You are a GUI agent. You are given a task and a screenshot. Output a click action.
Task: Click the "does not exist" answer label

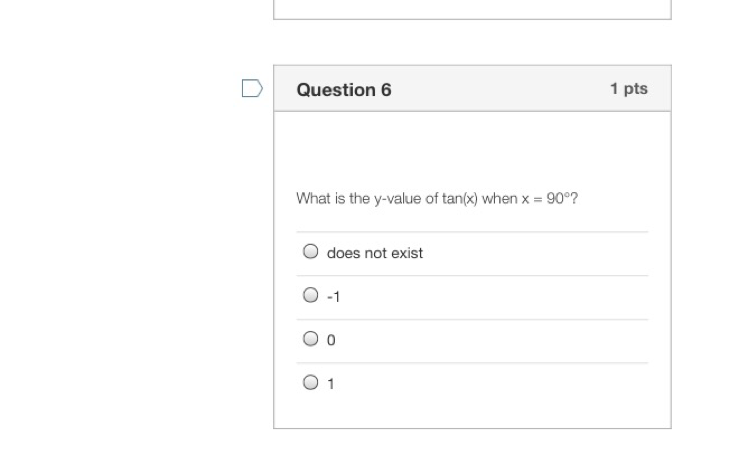click(x=375, y=253)
